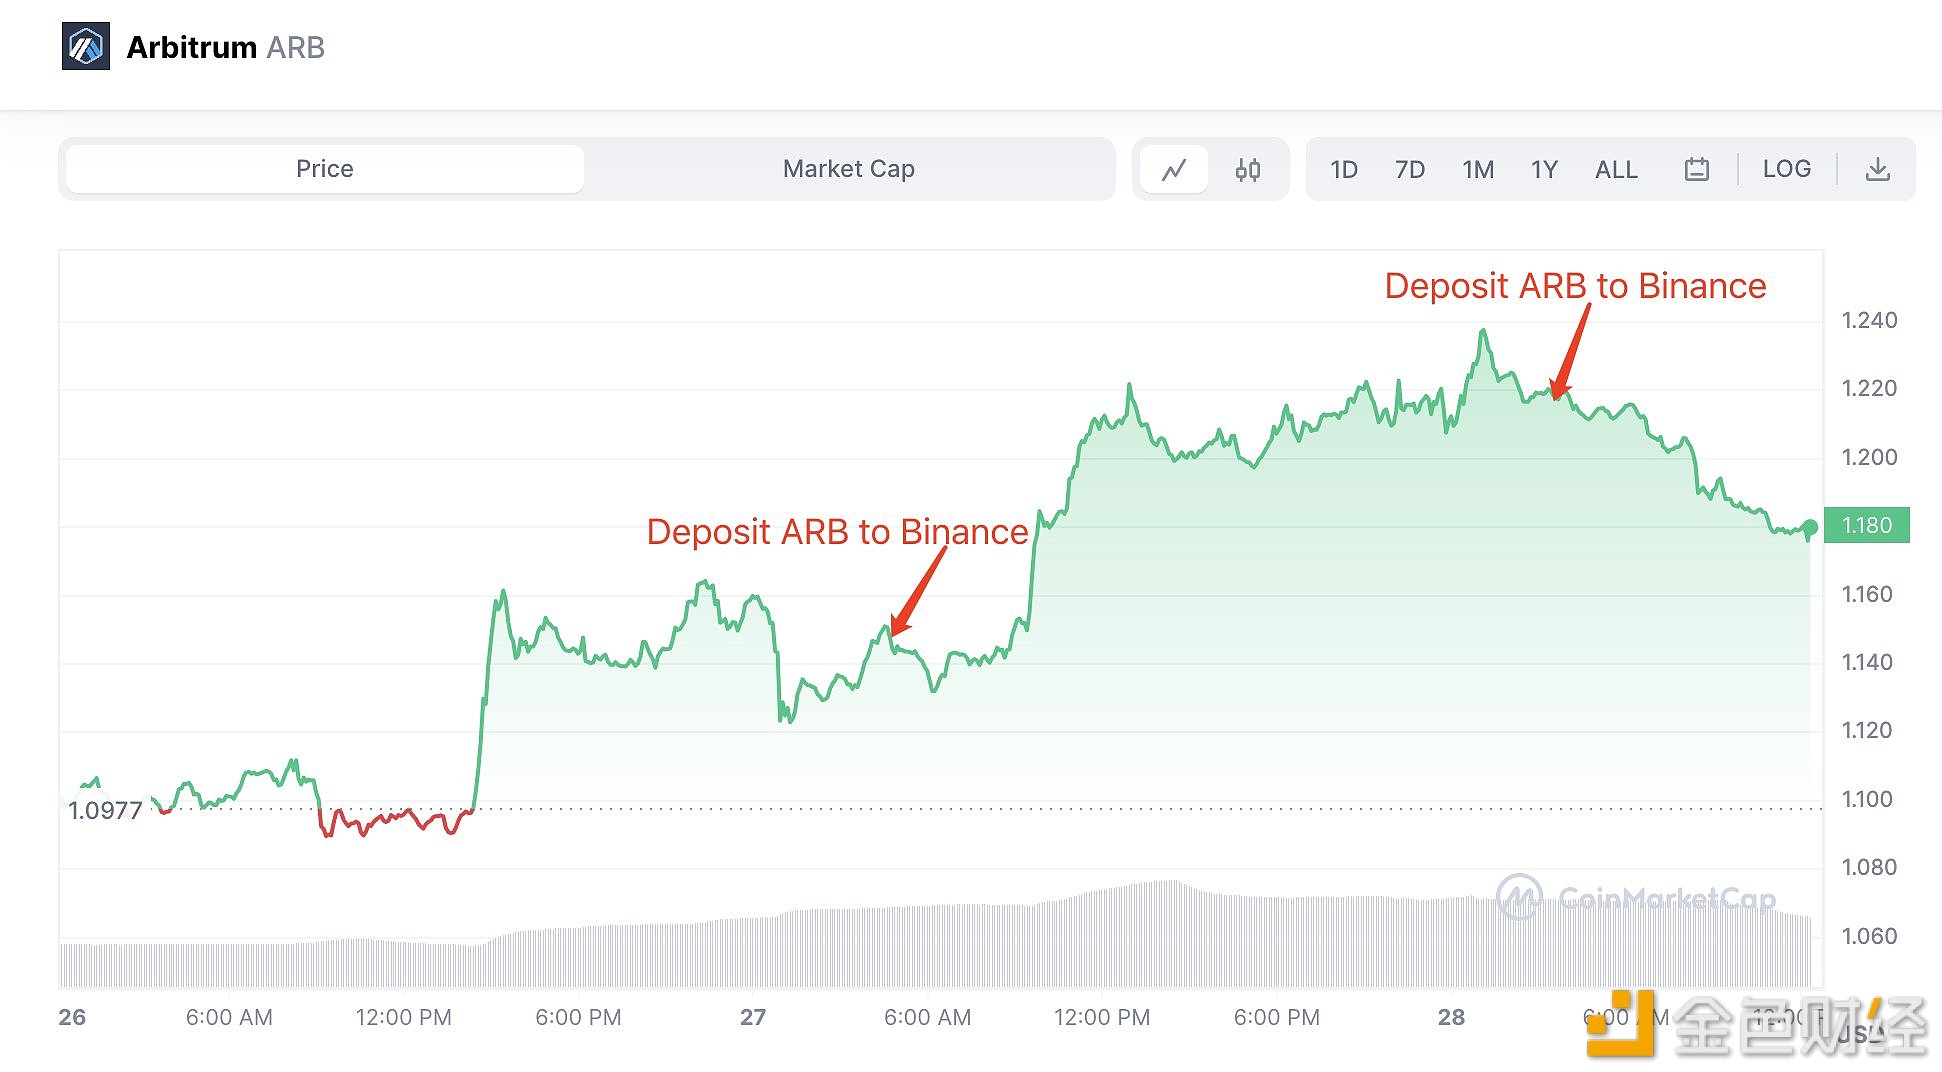Screen dimensions: 1942x1072
Task: Click the end-point dot on price line
Action: [1810, 527]
